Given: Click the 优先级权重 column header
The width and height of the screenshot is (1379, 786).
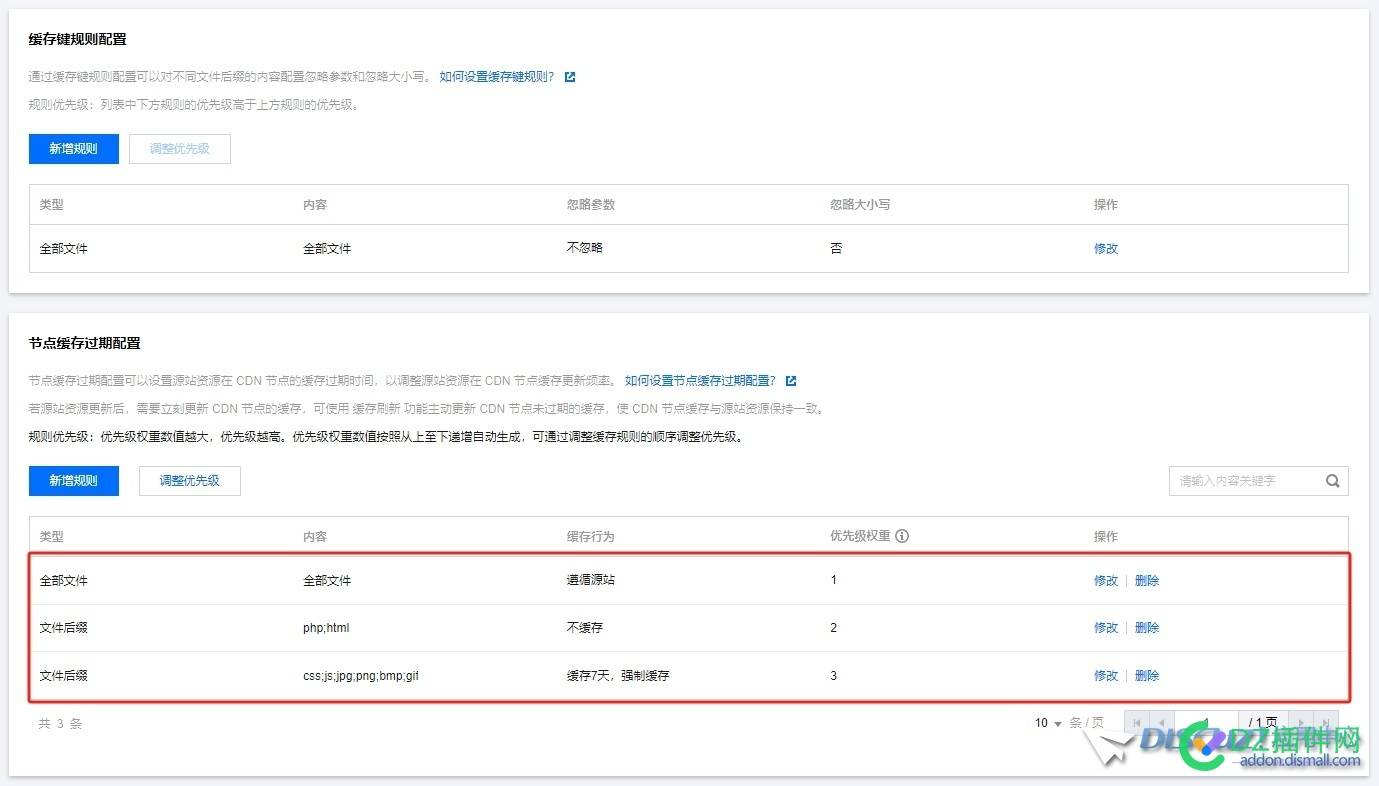Looking at the screenshot, I should (860, 536).
